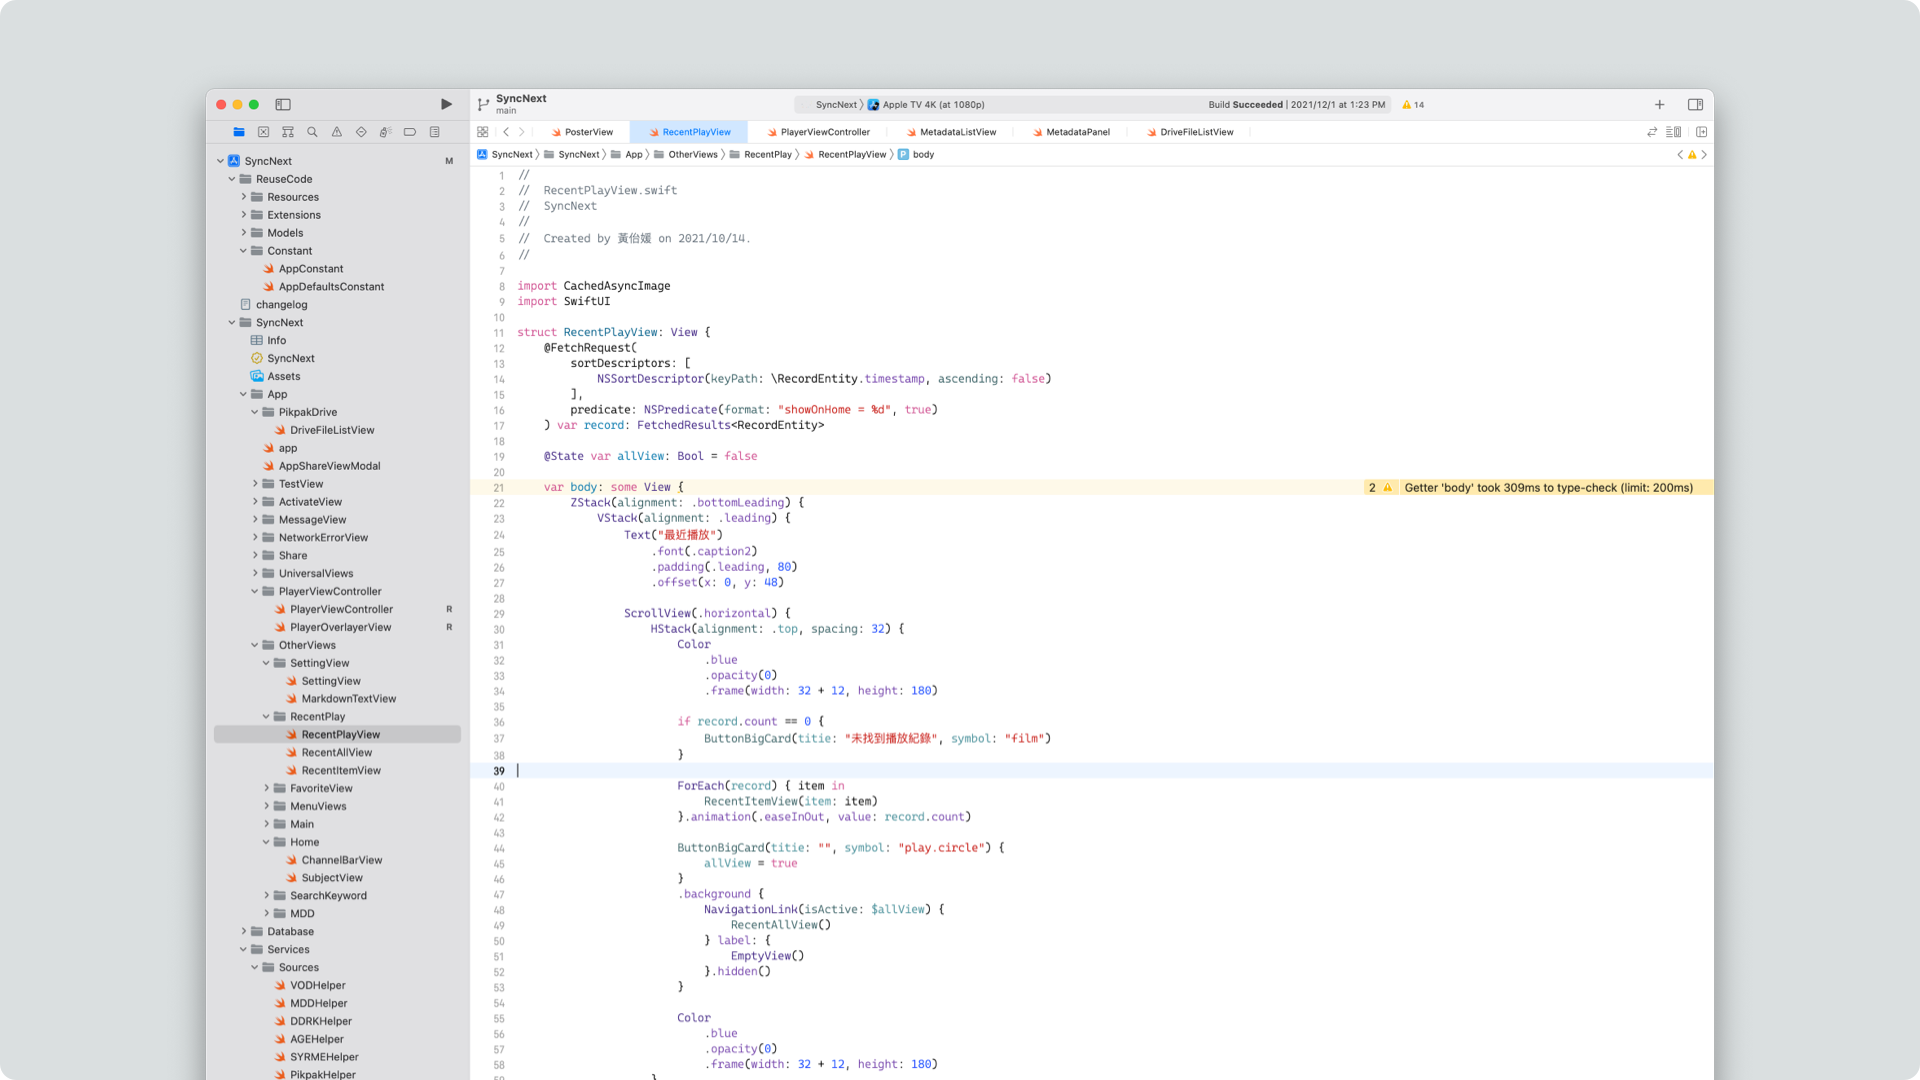Switch to the MetadataPanel tab

pos(1071,132)
